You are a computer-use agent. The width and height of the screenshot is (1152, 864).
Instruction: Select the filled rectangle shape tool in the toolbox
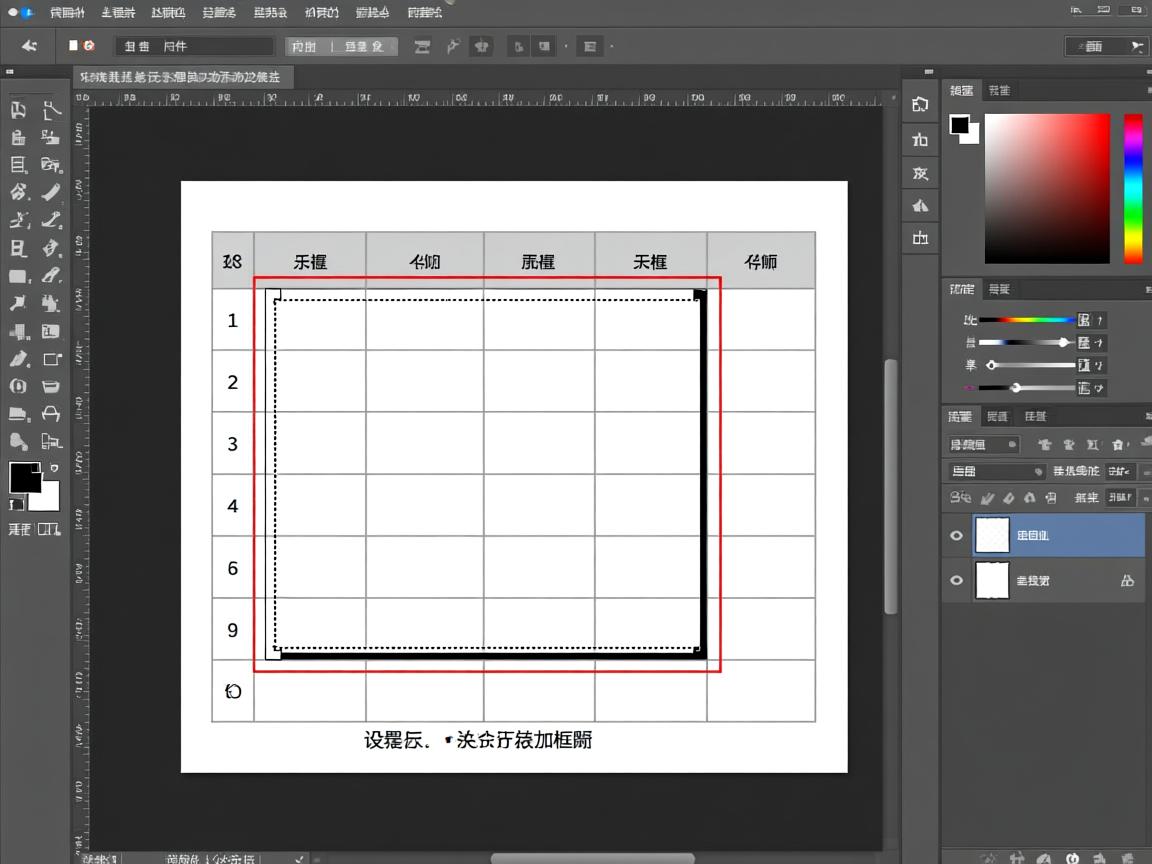tap(18, 276)
